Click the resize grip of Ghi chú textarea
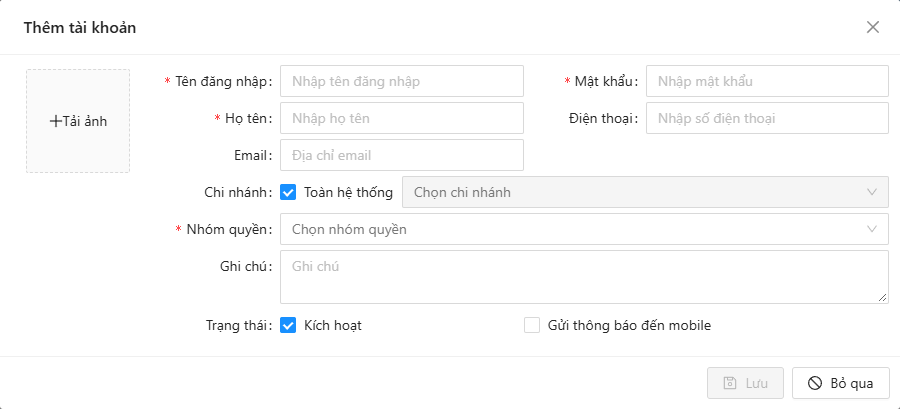 [x=883, y=297]
